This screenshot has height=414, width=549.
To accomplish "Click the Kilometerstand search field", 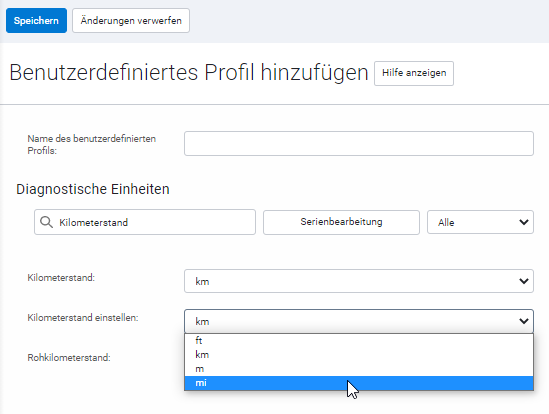I will click(145, 222).
